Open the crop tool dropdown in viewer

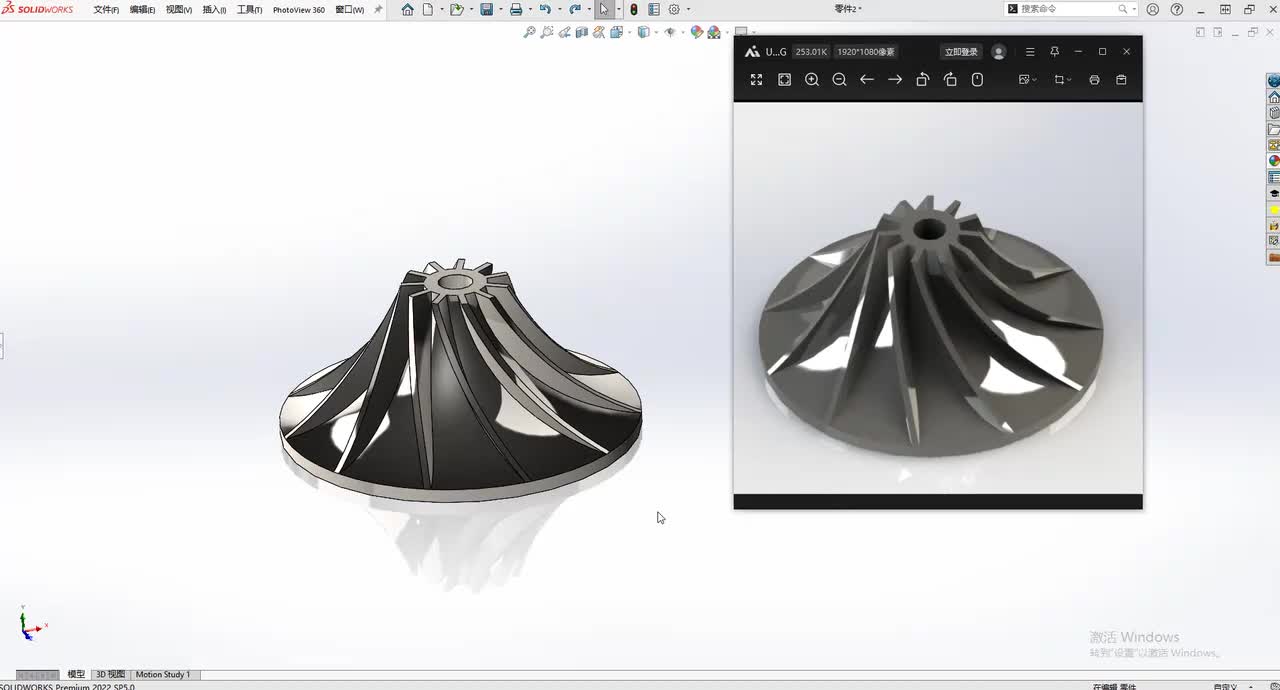pyautogui.click(x=1063, y=80)
